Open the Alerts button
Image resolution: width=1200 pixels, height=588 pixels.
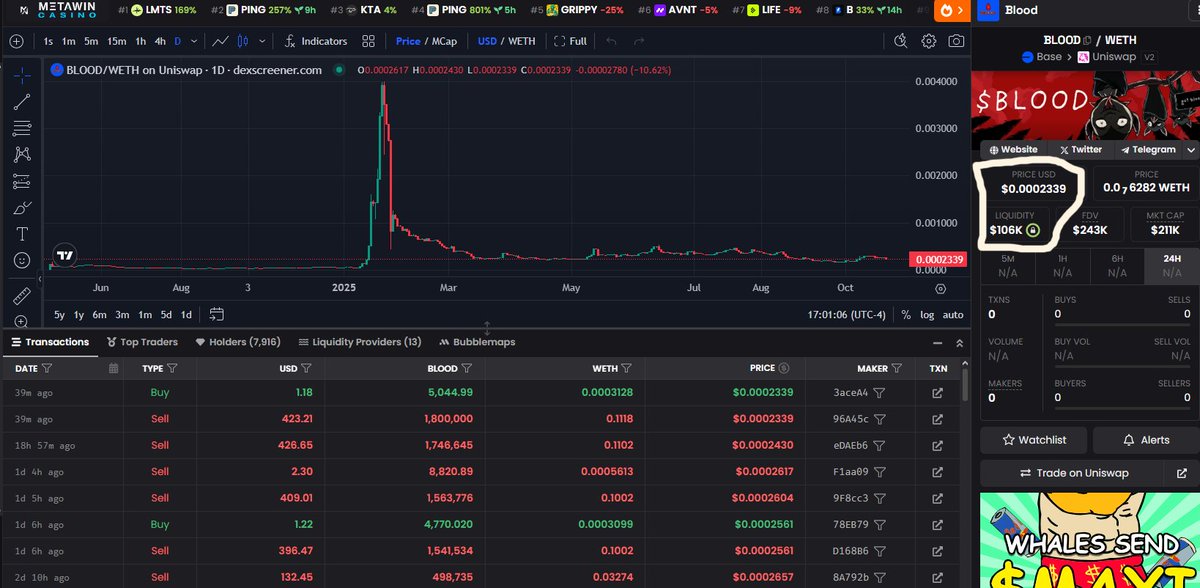pyautogui.click(x=1146, y=440)
